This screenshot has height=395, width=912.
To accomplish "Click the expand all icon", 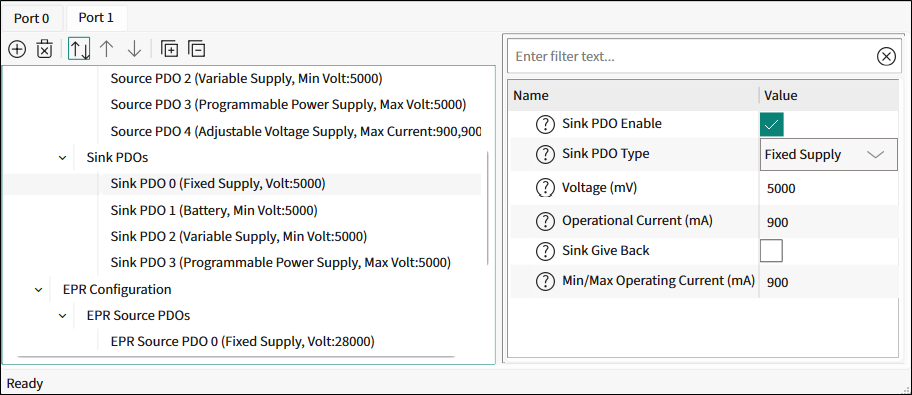I will click(169, 49).
